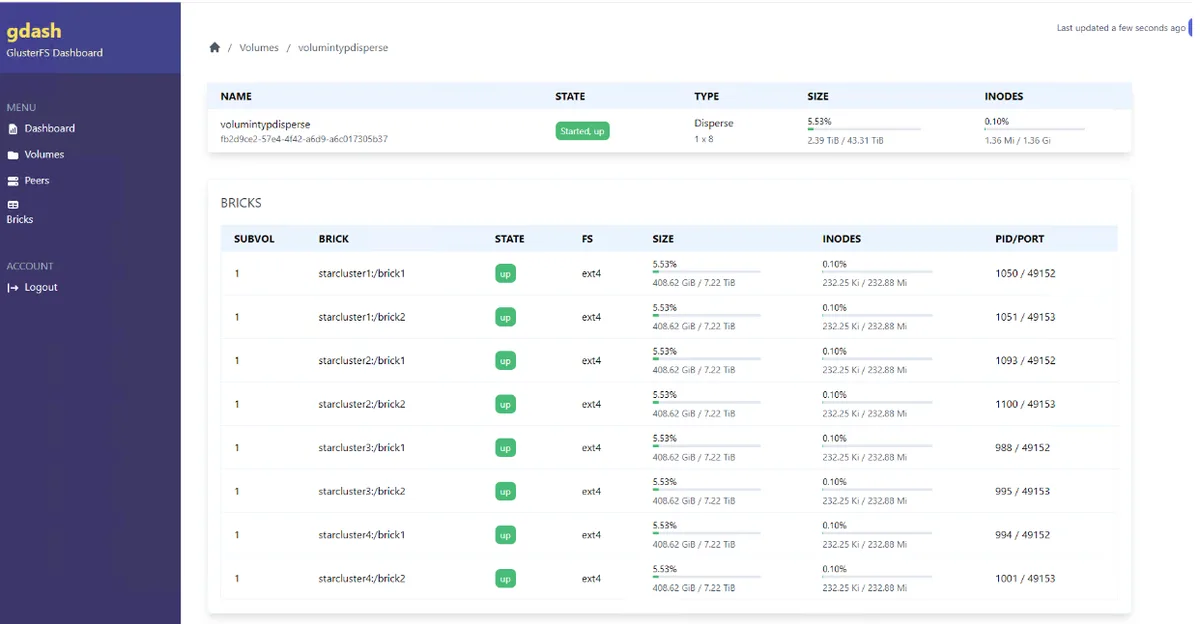Image resolution: width=1200 pixels, height=624 pixels.
Task: Click the PID/PORT column header
Action: [x=1020, y=239]
